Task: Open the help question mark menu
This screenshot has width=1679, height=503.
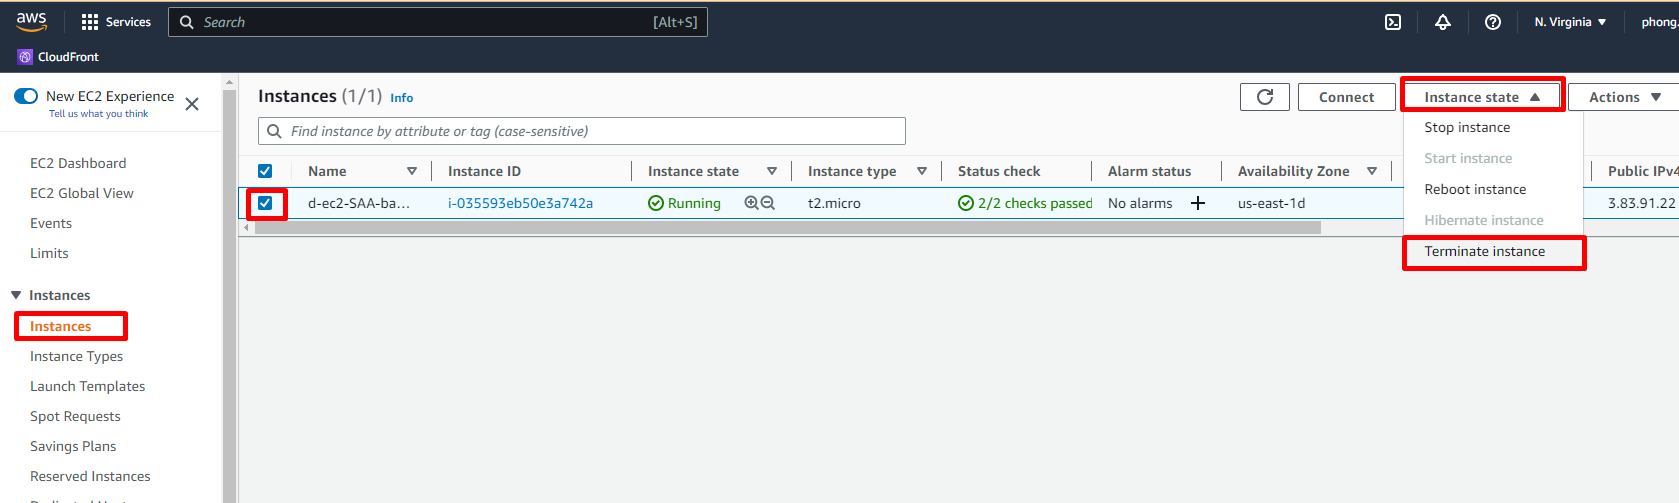Action: tap(1492, 22)
